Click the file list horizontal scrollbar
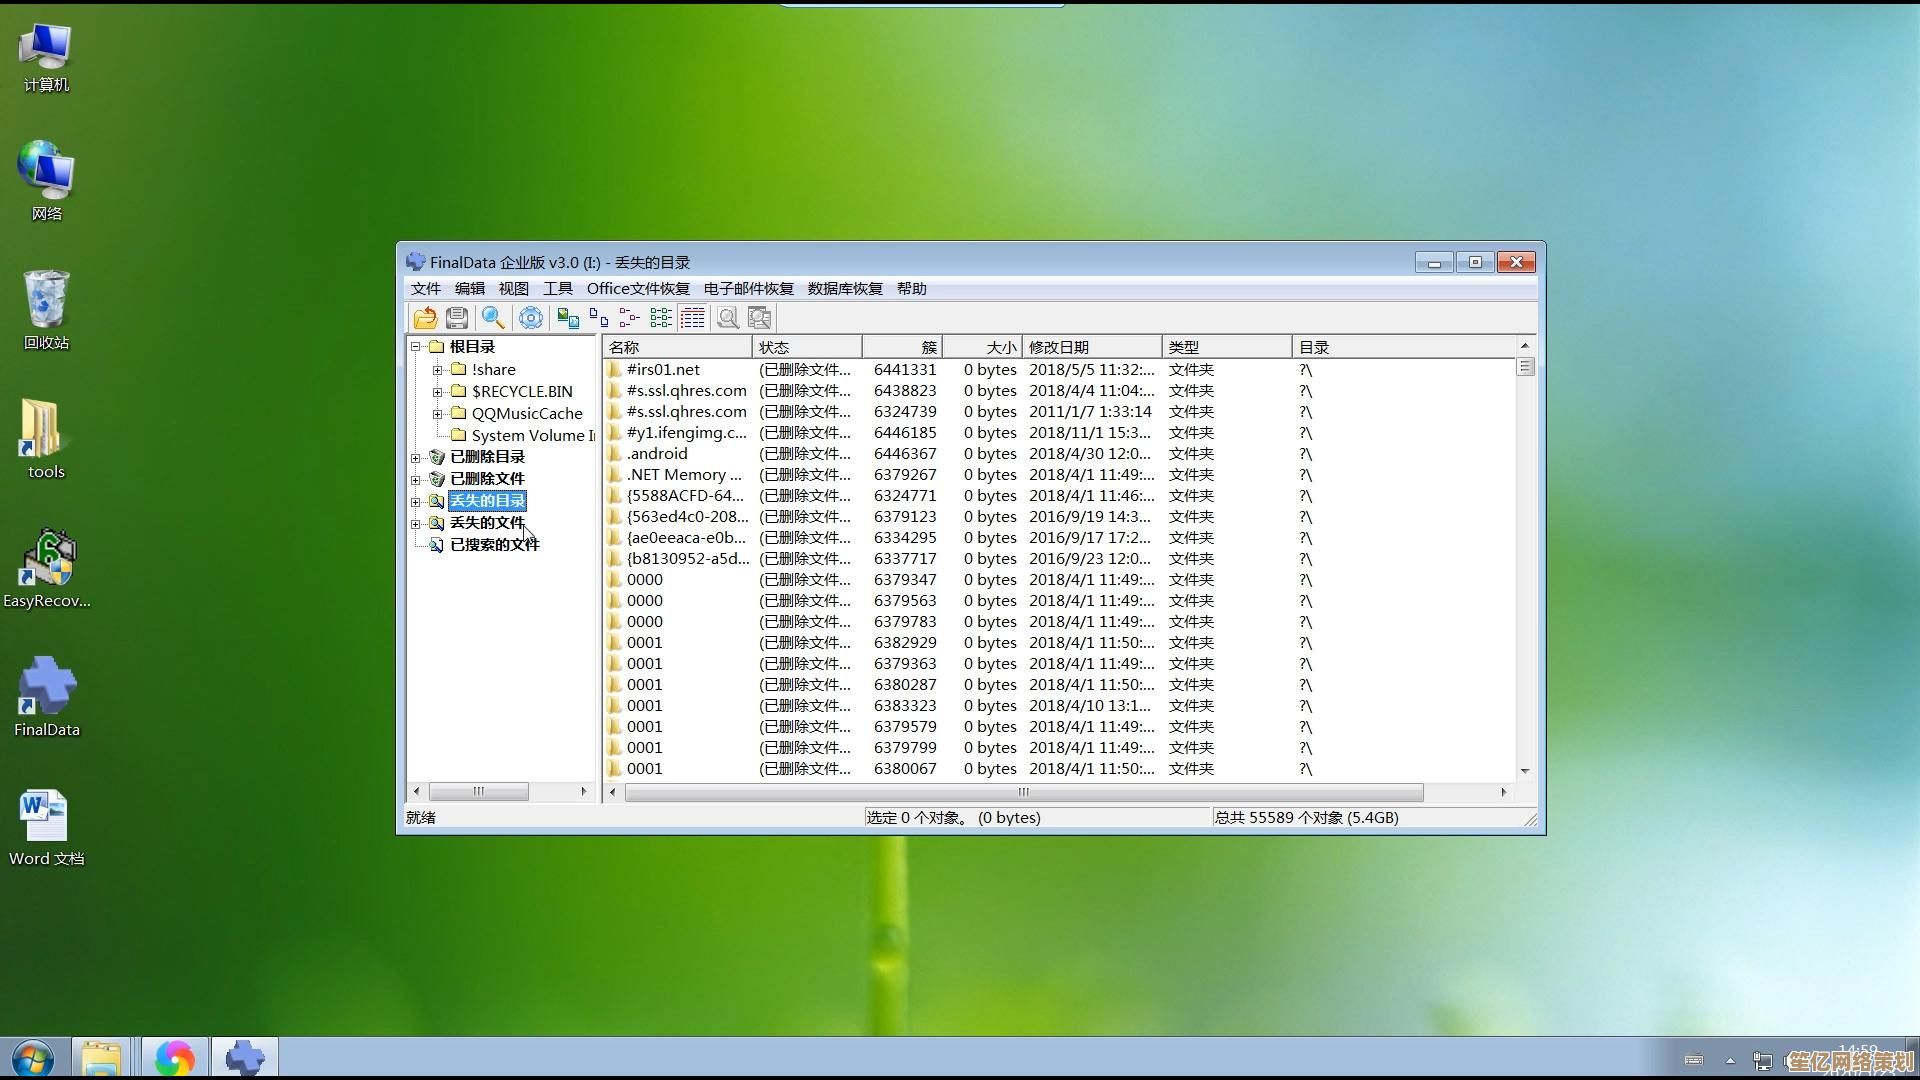This screenshot has width=1920, height=1080. [1023, 792]
